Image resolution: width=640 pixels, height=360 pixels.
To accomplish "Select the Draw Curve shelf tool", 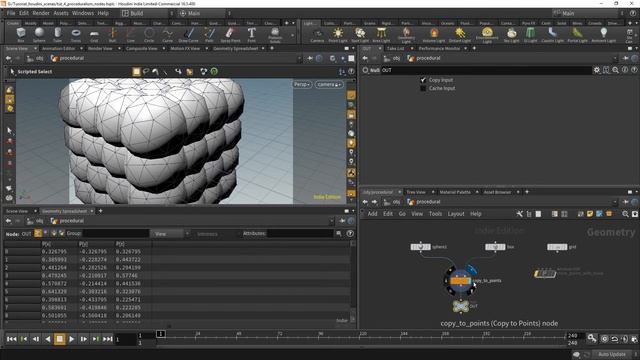I will point(189,35).
